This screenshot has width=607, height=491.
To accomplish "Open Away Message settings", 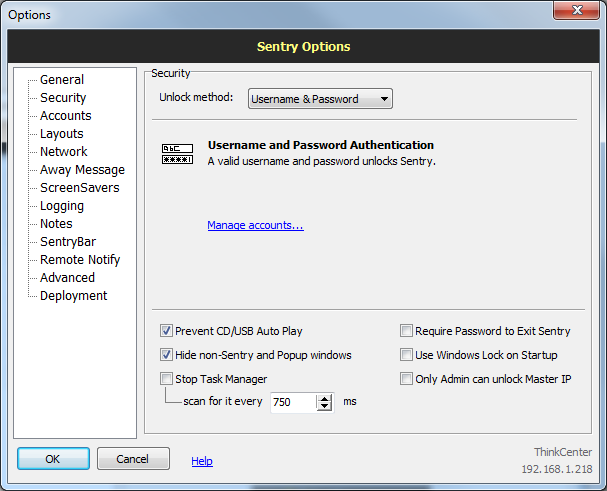I will click(x=82, y=170).
